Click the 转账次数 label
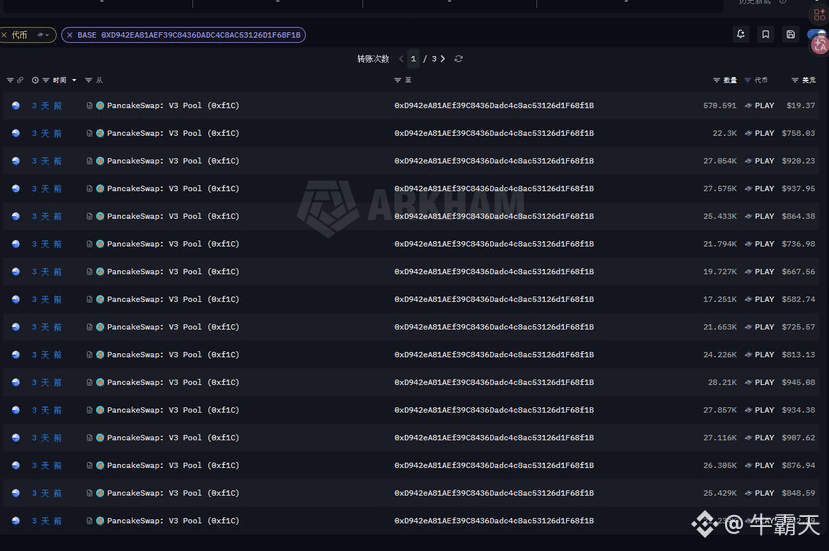 tap(373, 59)
